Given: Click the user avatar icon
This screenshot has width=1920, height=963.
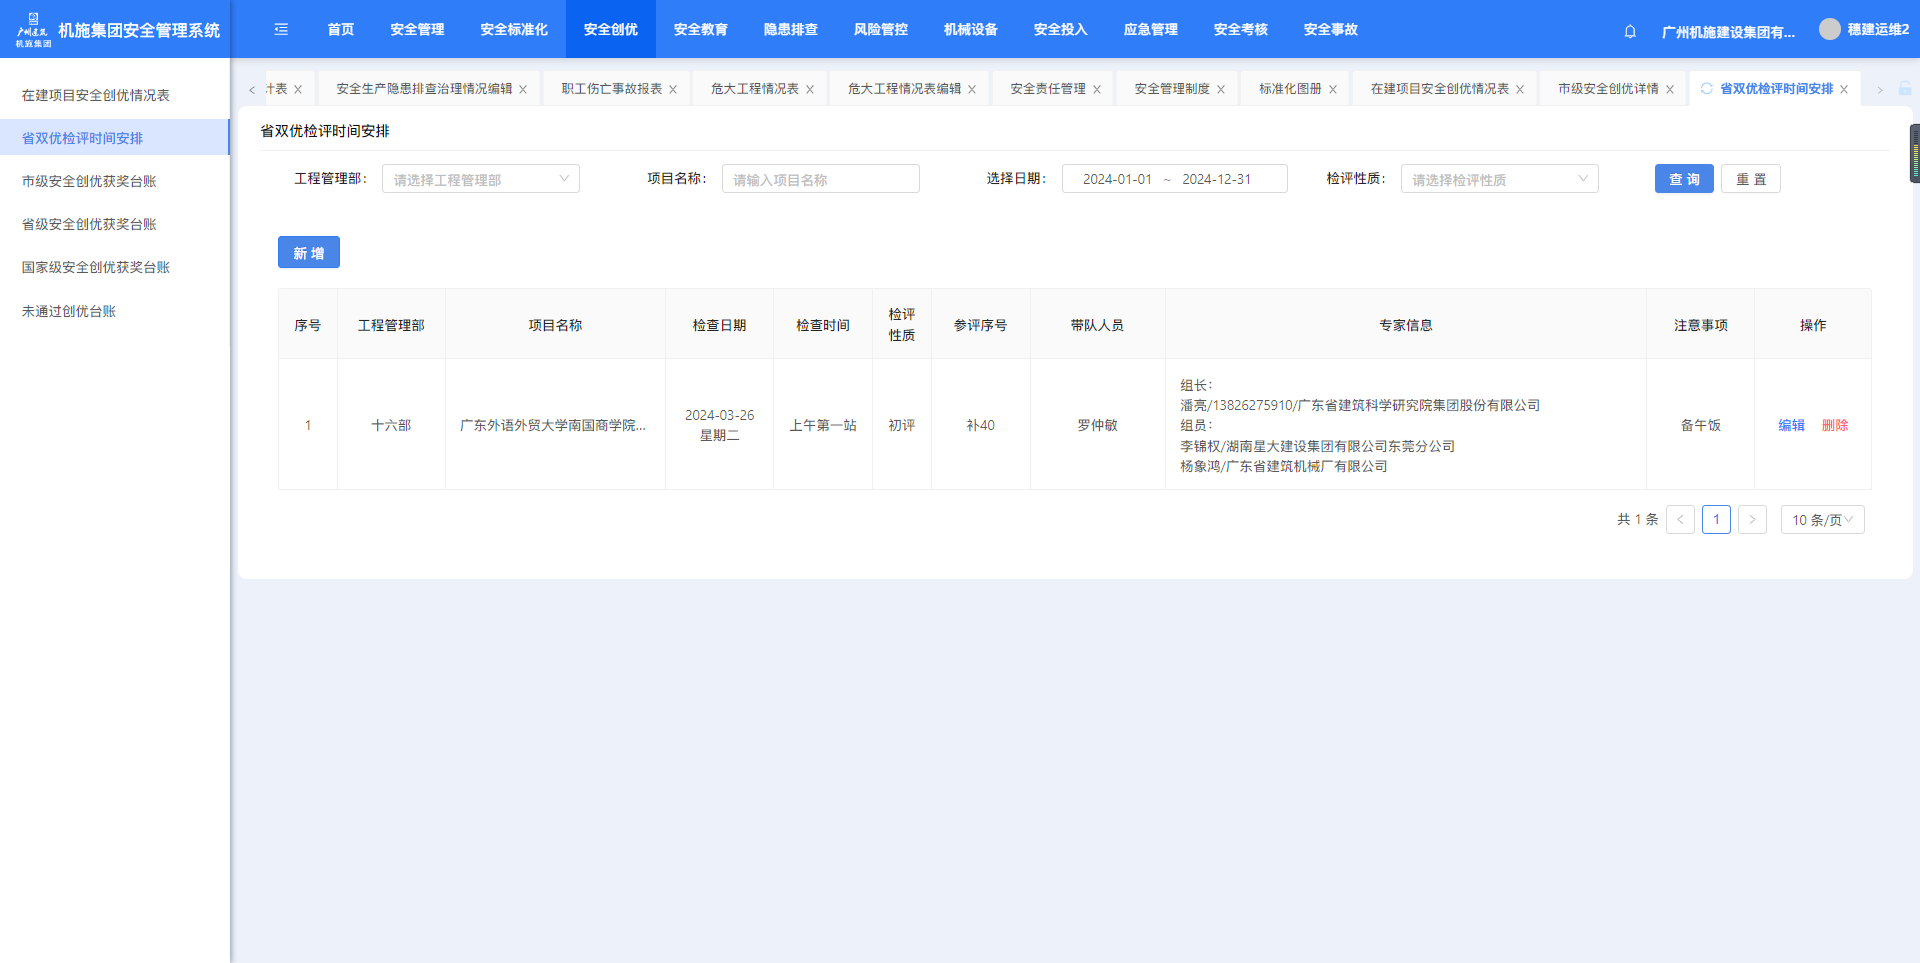Looking at the screenshot, I should pos(1829,30).
